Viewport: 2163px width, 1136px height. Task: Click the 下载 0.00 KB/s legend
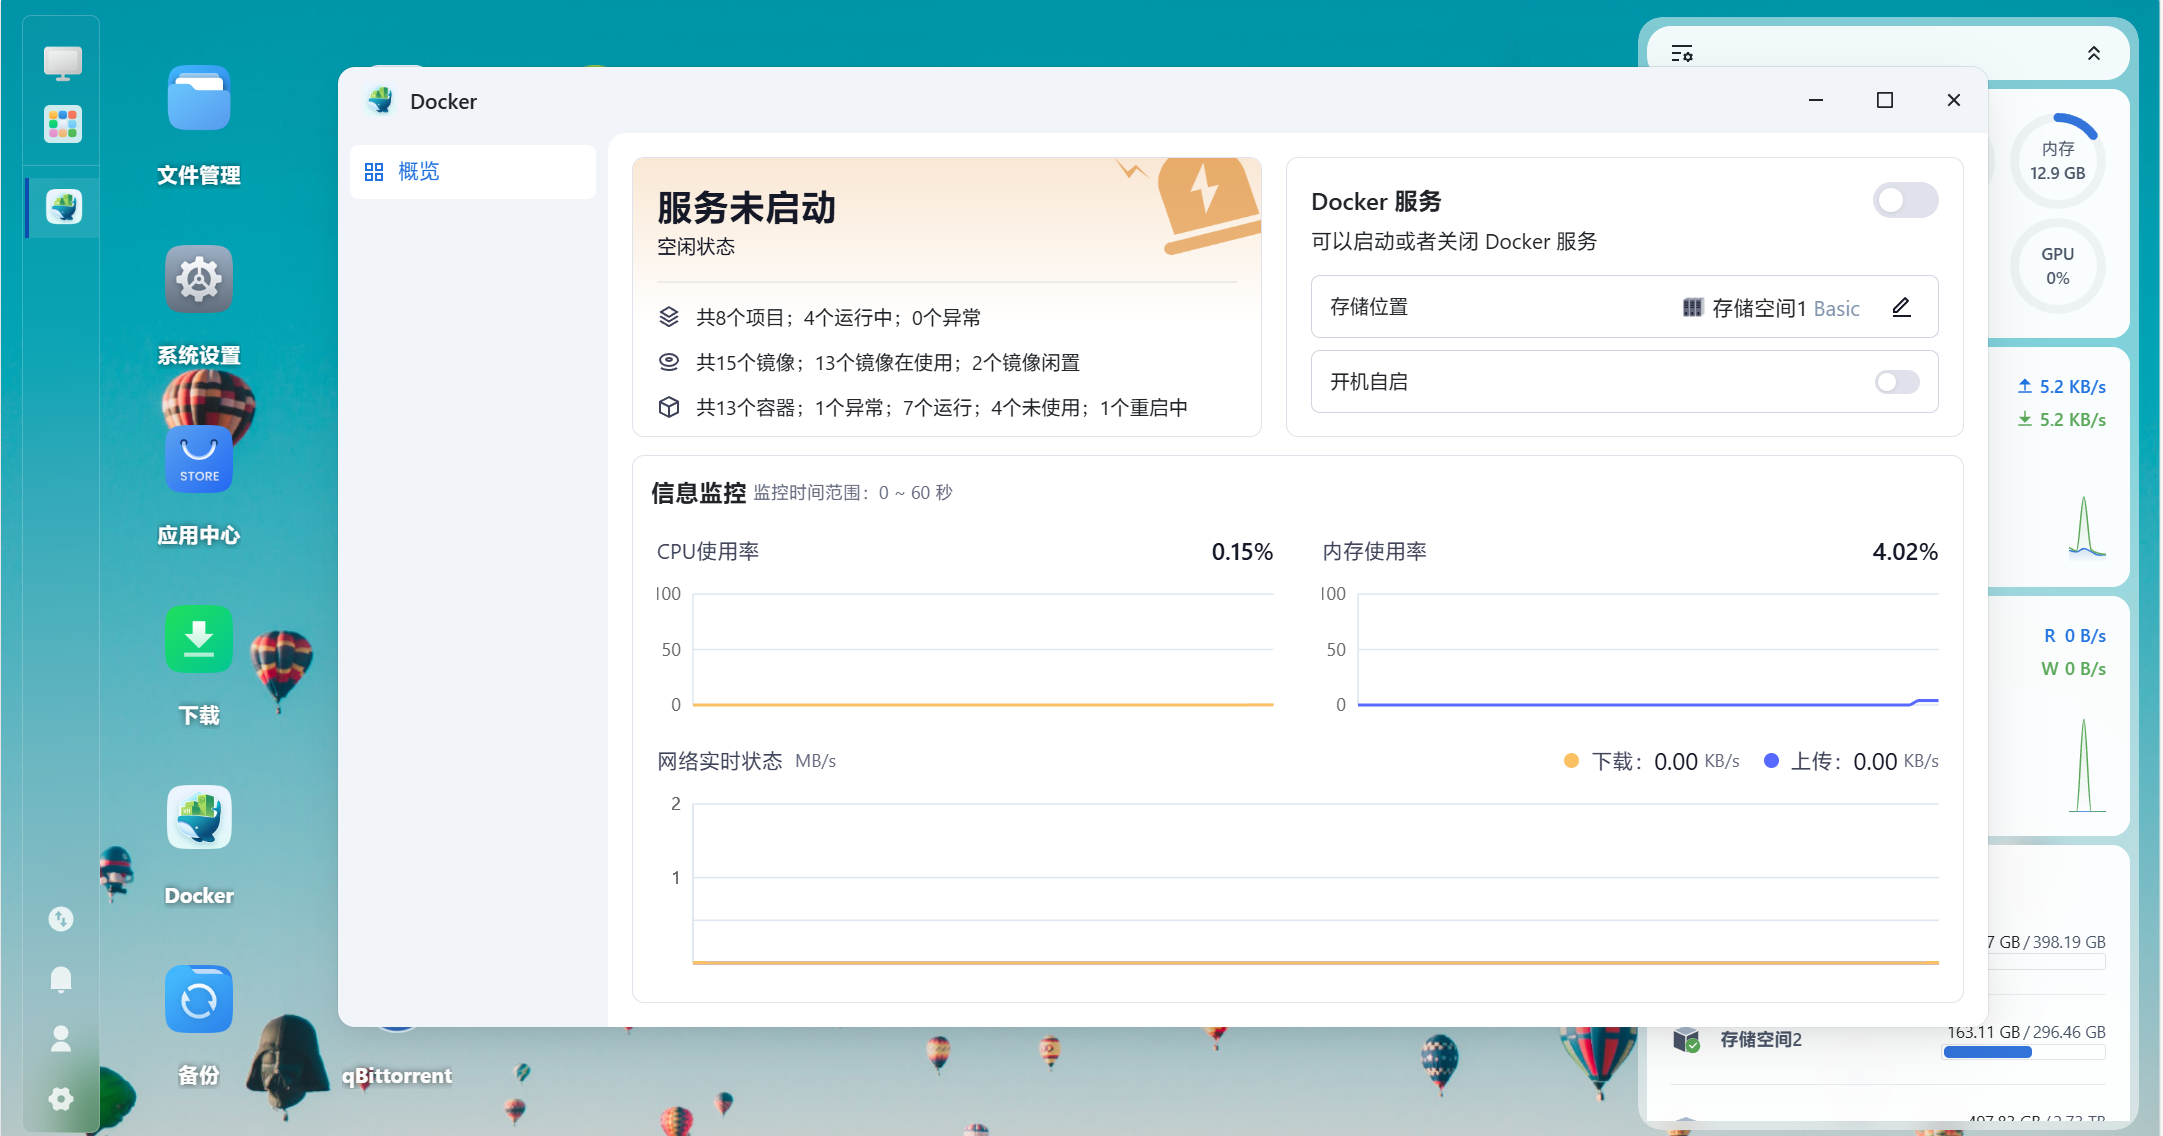[x=1652, y=762]
